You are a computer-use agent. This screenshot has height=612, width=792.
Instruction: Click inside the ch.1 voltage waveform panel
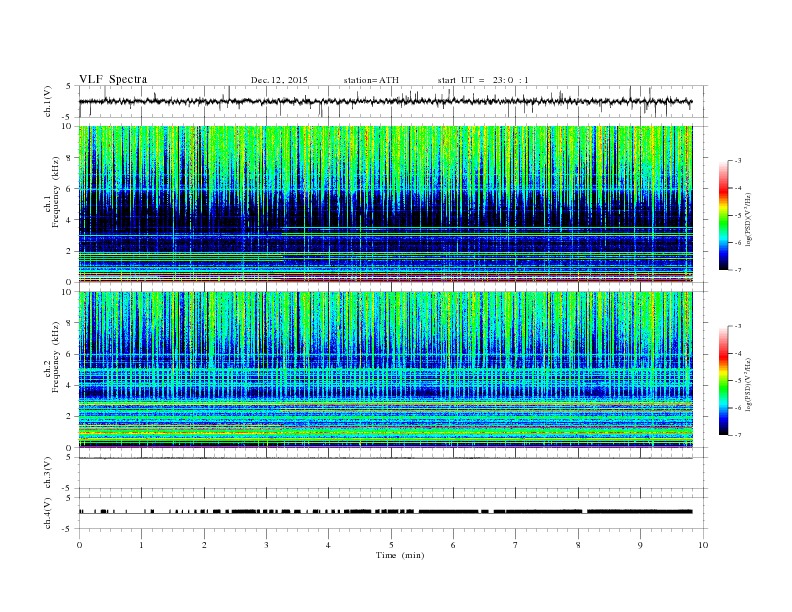[393, 101]
